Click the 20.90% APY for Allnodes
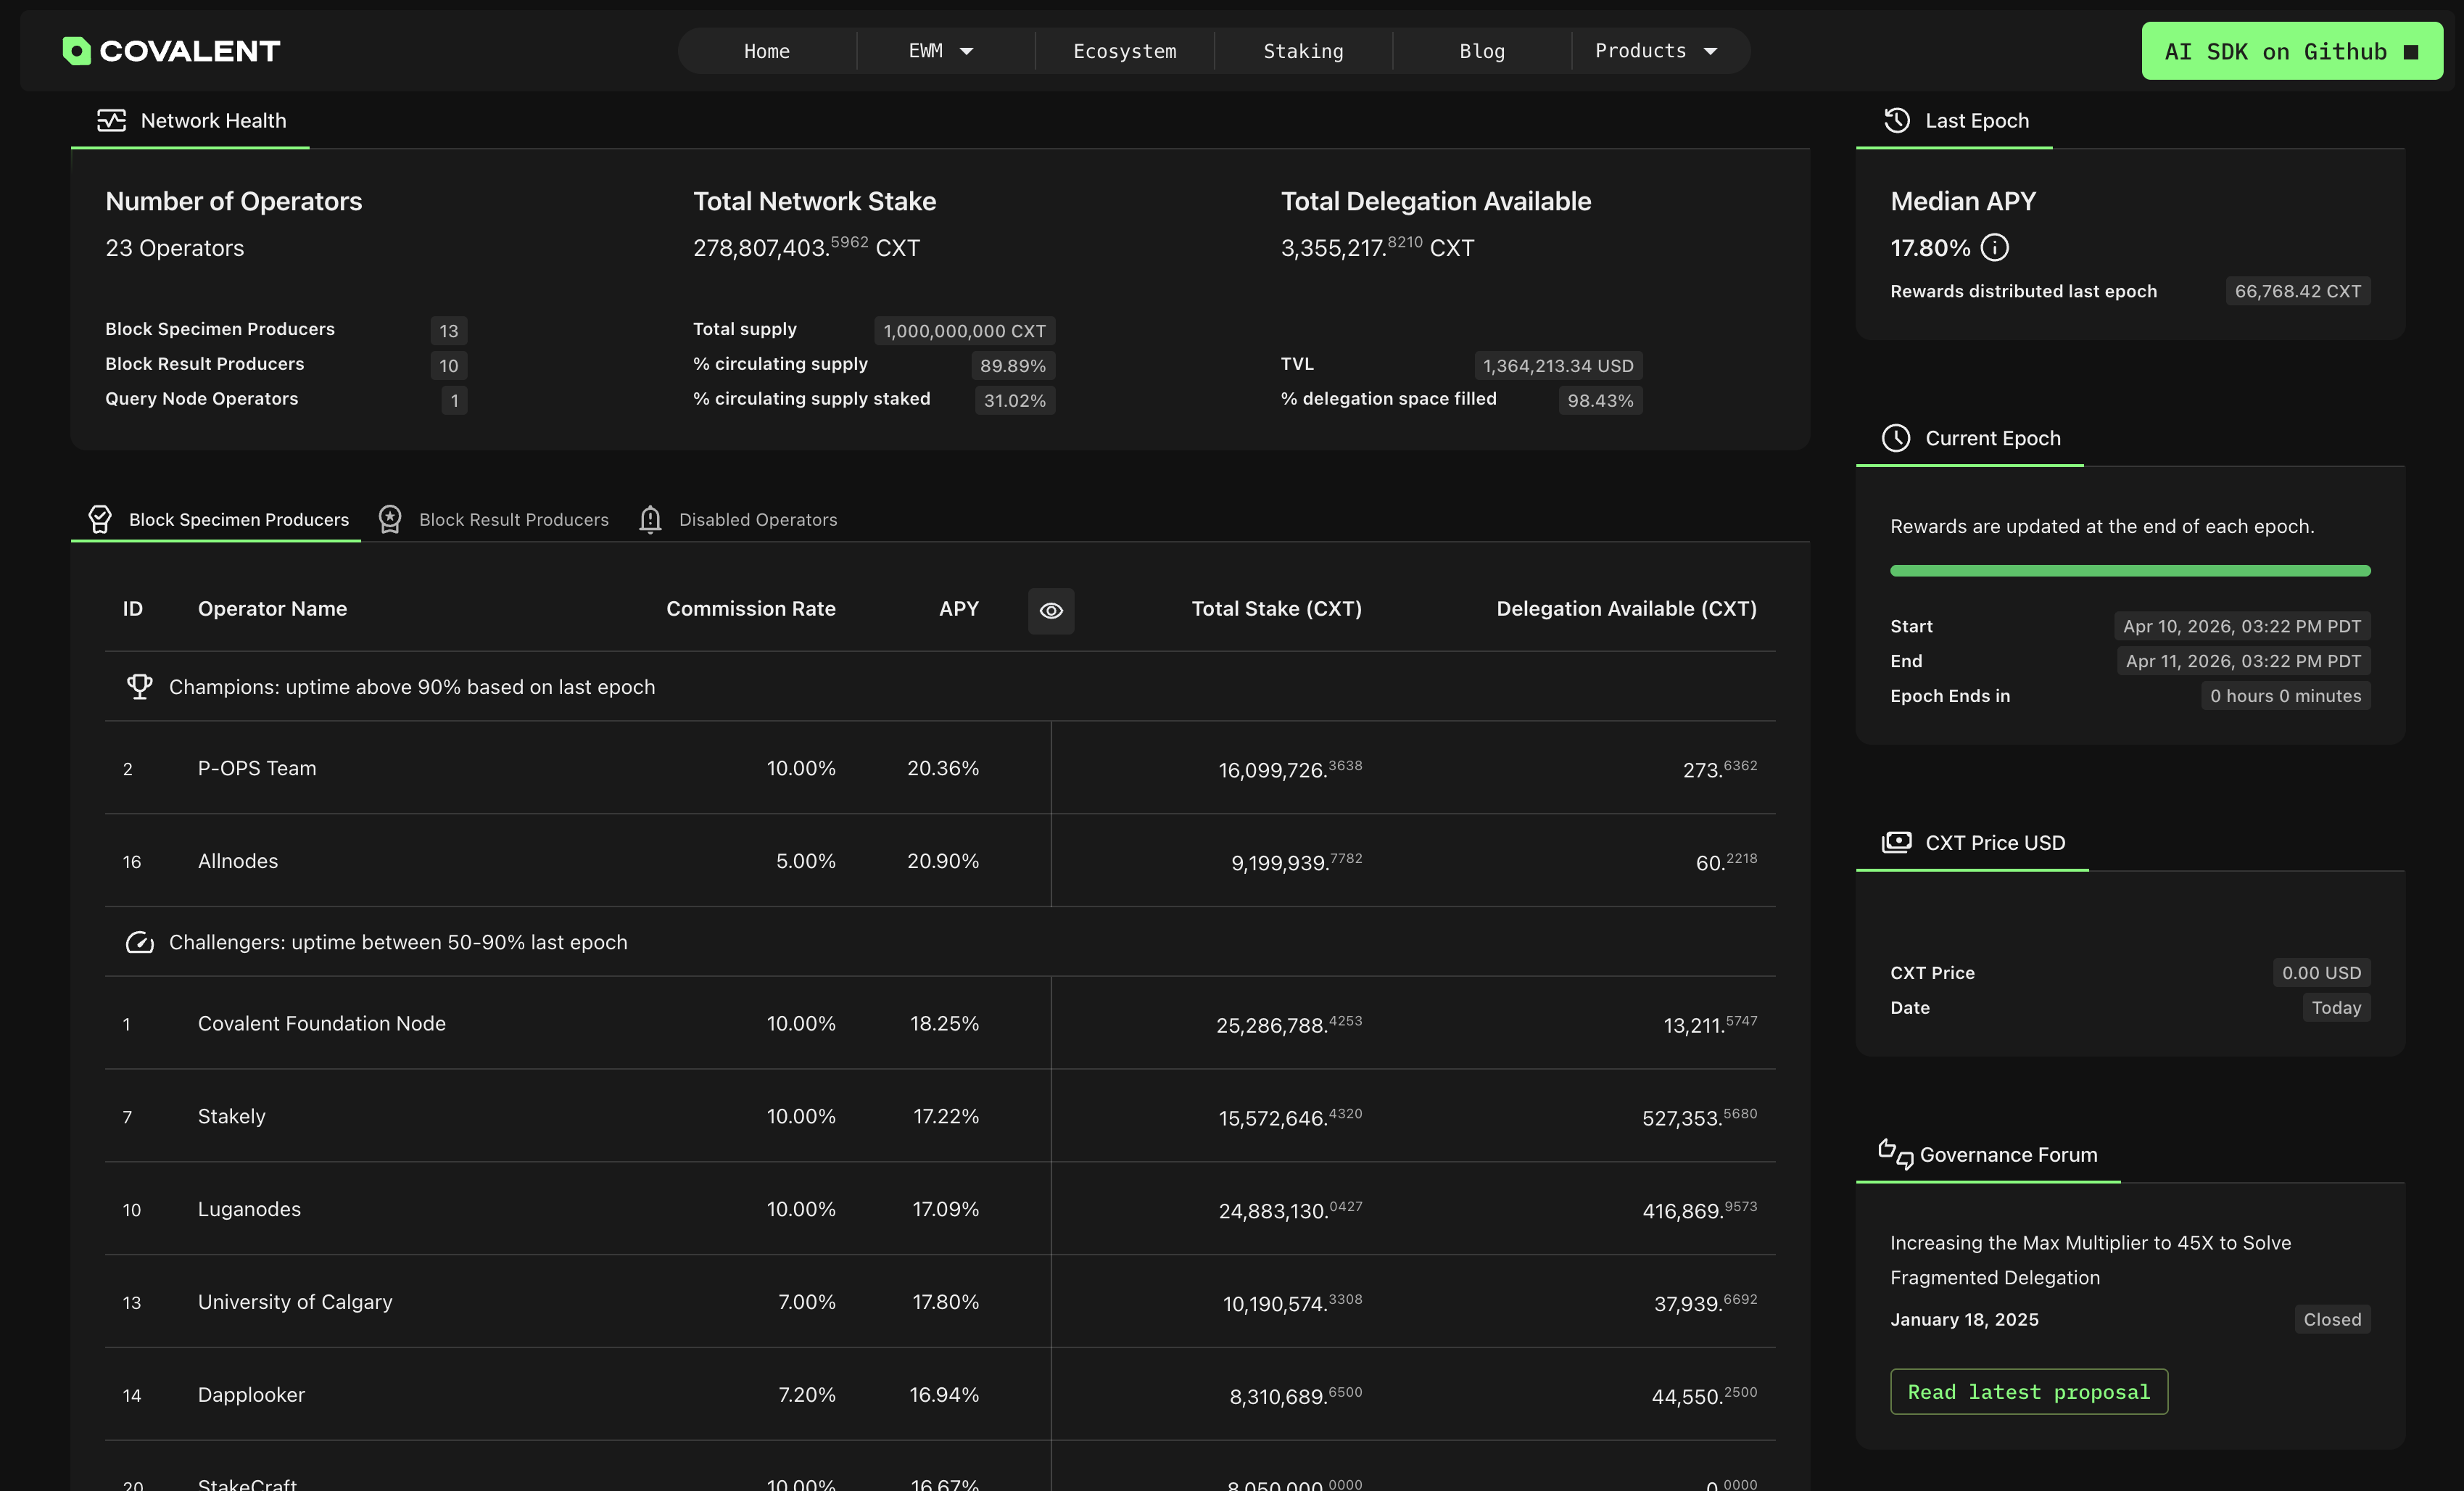Screen dimensions: 2464x1491 pyautogui.click(x=942, y=861)
